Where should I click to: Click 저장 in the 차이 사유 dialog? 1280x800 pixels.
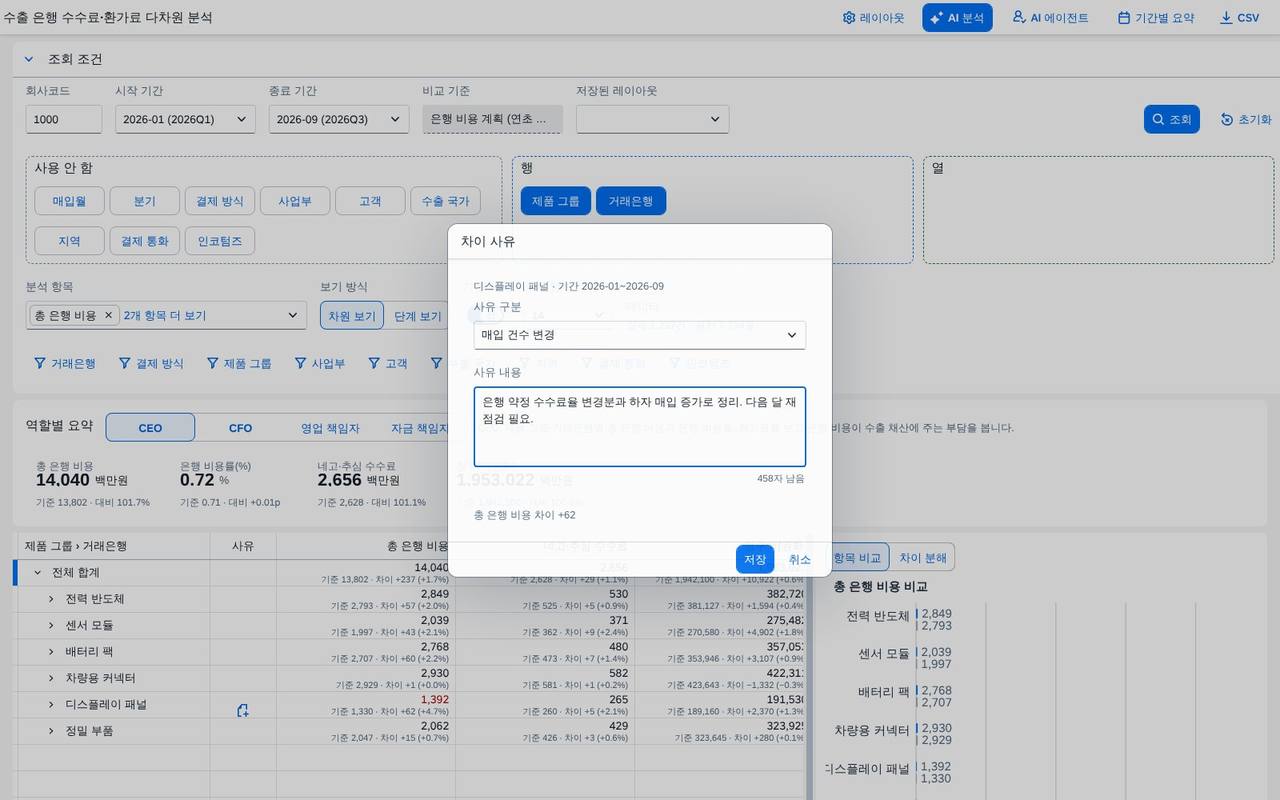click(x=755, y=559)
